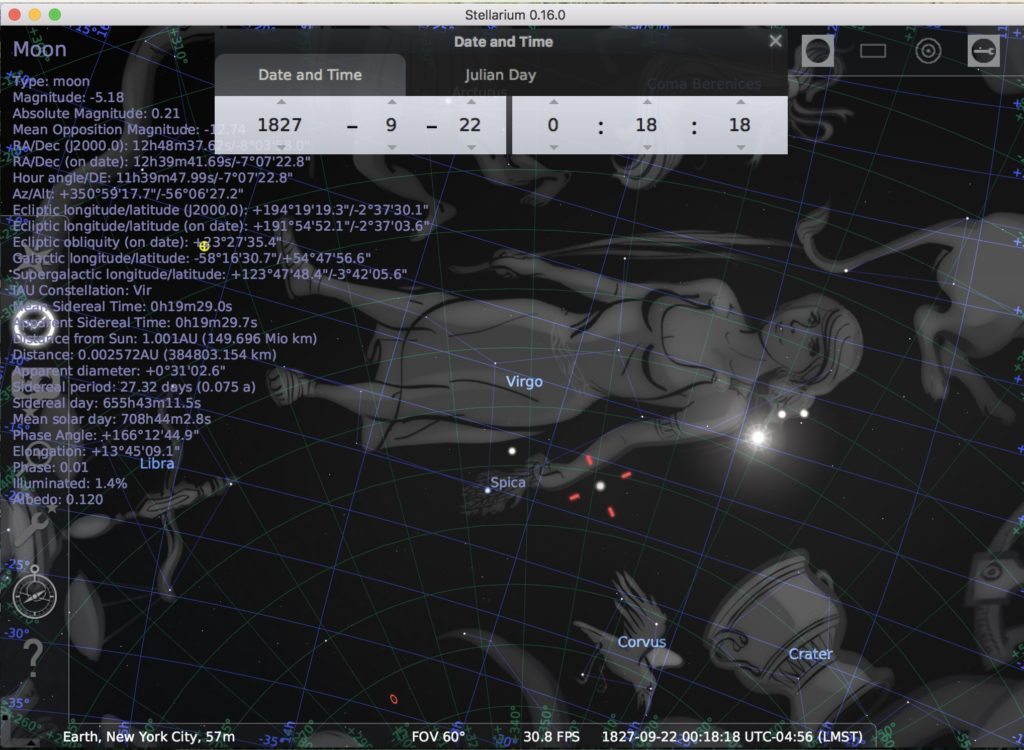The height and width of the screenshot is (750, 1024).
Task: Click the 'Magnitude: -5.18' line
Action: coord(68,97)
